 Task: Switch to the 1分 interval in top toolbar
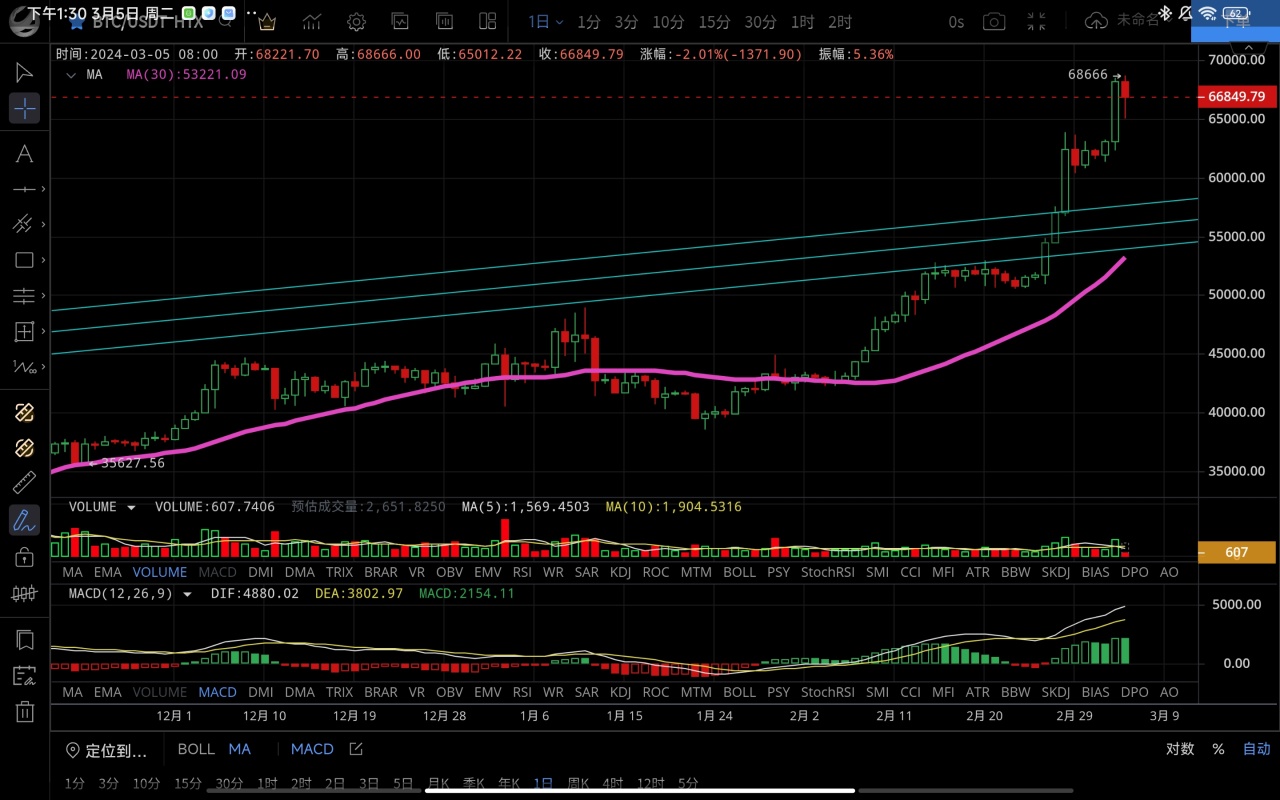click(x=589, y=22)
